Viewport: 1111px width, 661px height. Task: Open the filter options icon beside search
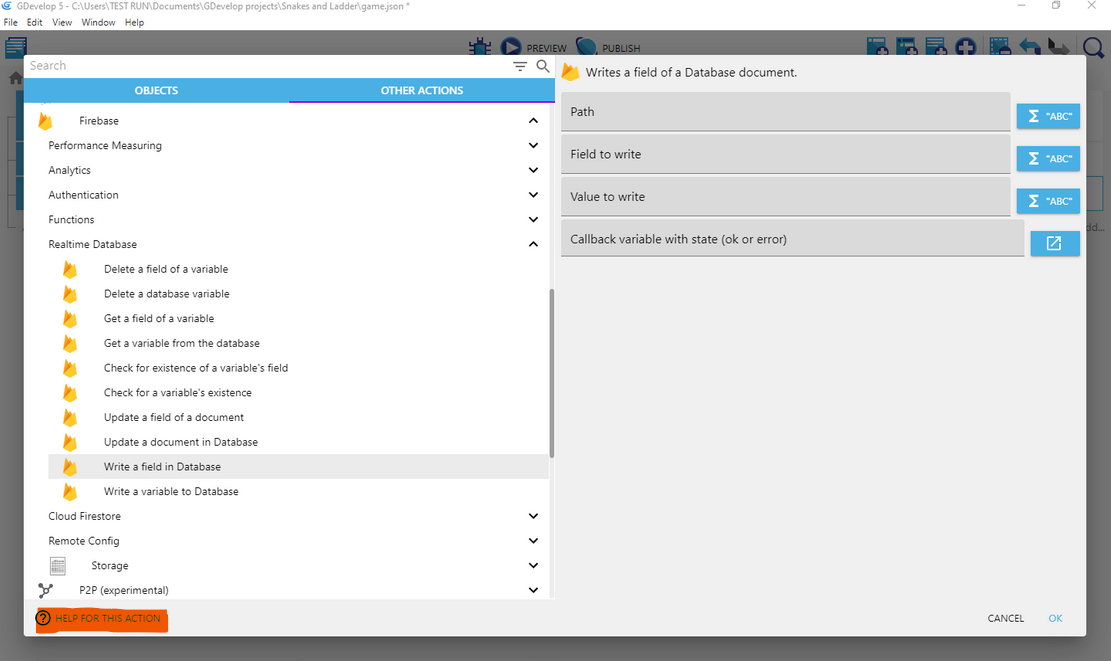point(520,66)
